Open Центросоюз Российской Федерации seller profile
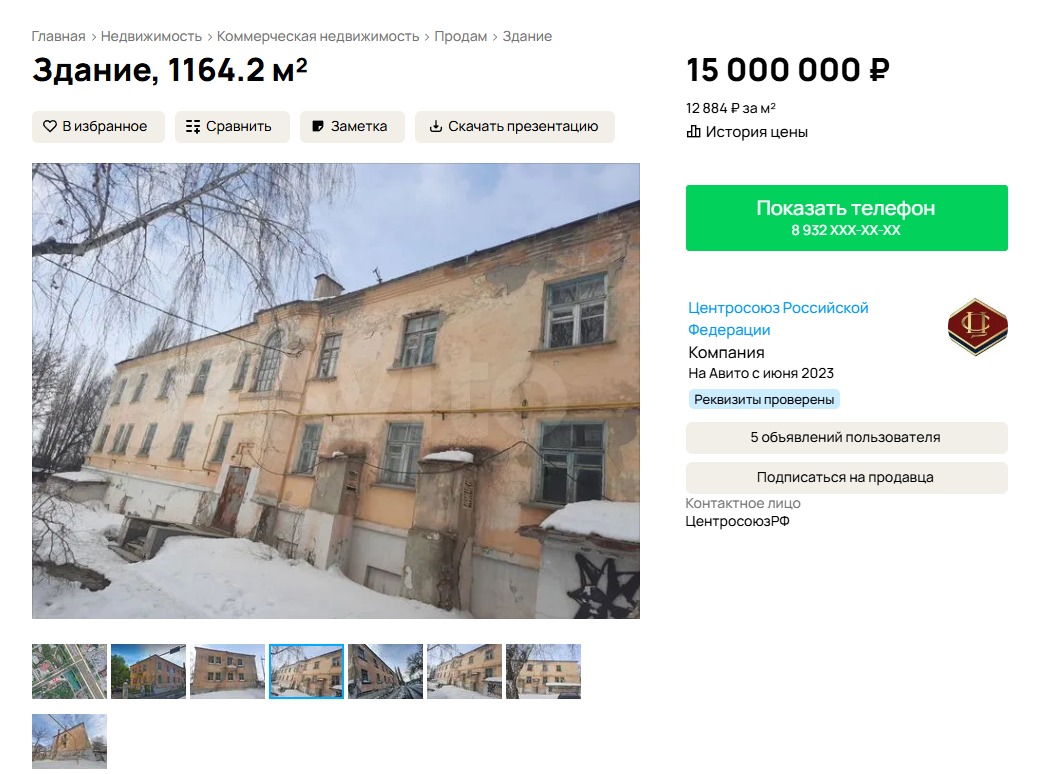 [x=778, y=318]
